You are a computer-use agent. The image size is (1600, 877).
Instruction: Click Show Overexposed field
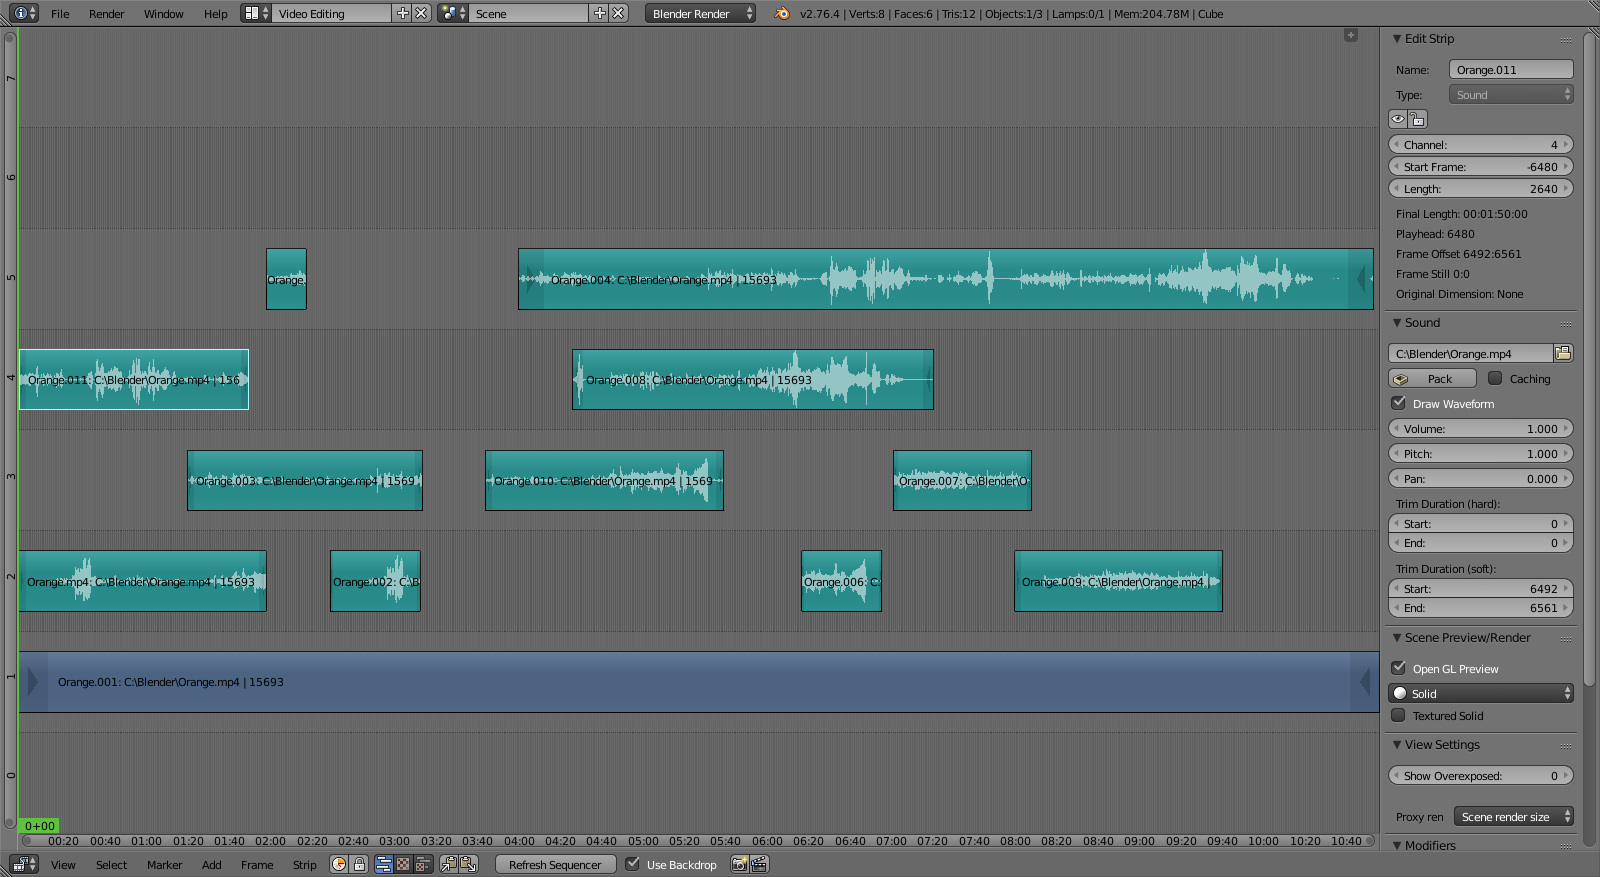click(x=1481, y=776)
